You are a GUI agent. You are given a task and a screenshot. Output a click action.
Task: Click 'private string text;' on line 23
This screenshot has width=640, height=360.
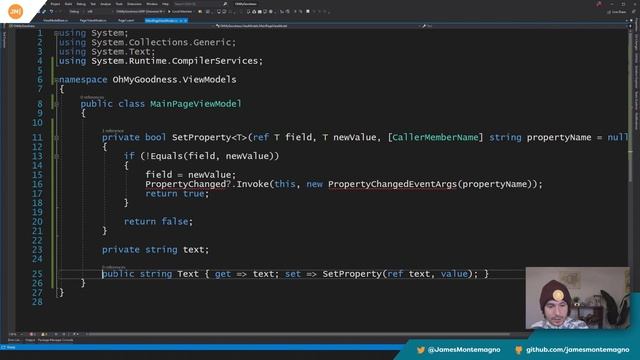156,250
